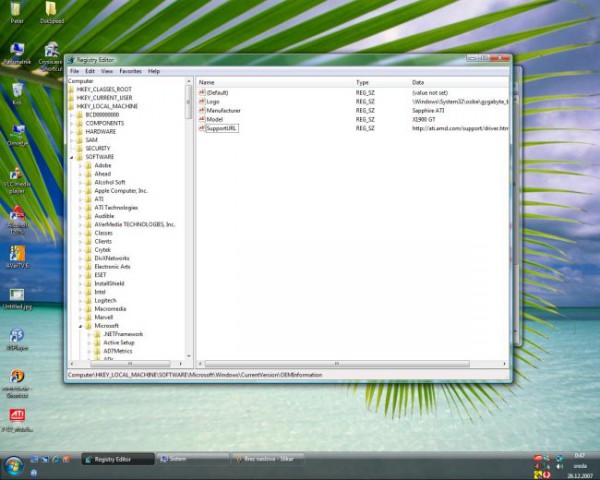600x480 pixels.
Task: Open the Help menu
Action: tap(154, 71)
